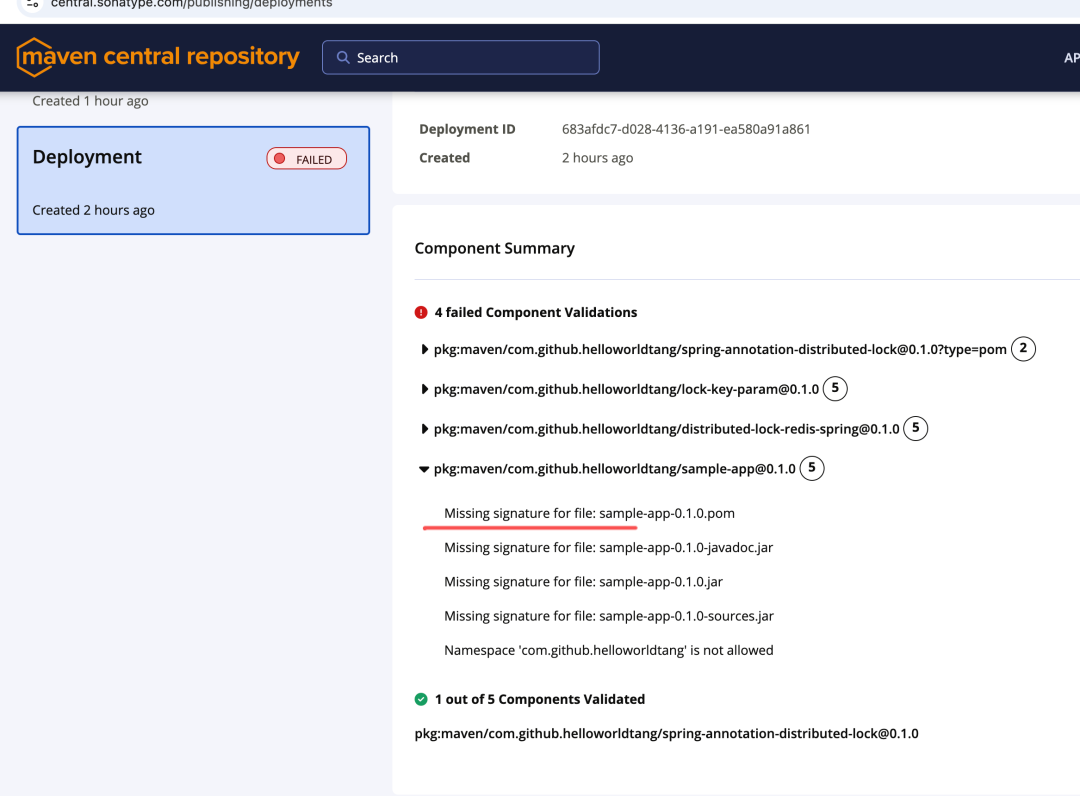The height and width of the screenshot is (796, 1080).
Task: Click the red failed validations alert icon
Action: tap(421, 313)
